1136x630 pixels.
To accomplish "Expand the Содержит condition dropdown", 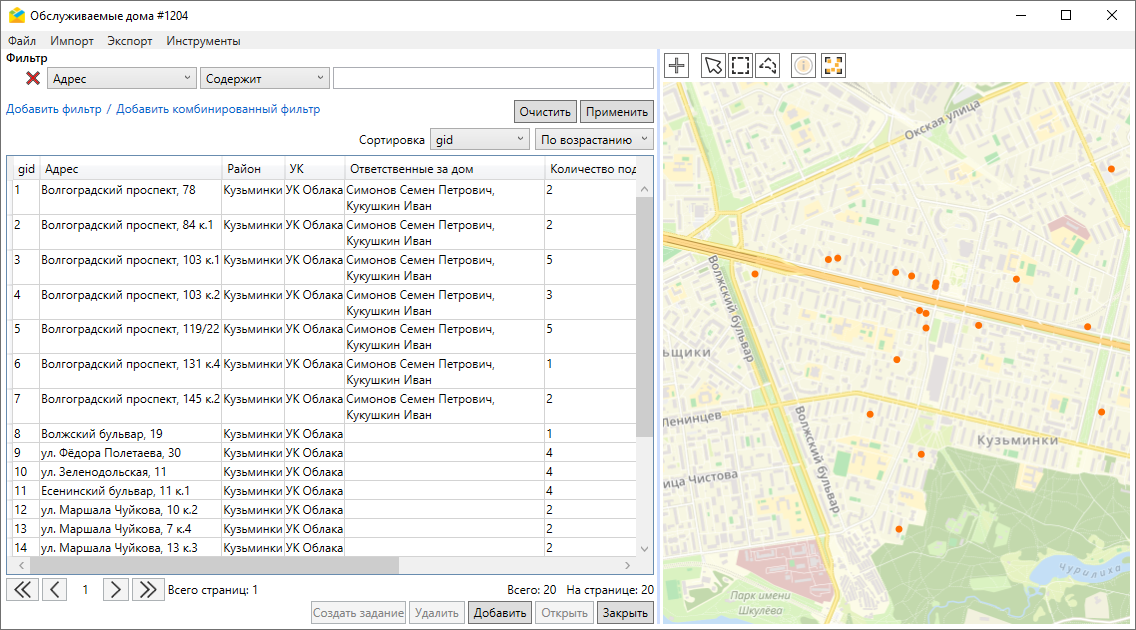I will click(x=264, y=78).
